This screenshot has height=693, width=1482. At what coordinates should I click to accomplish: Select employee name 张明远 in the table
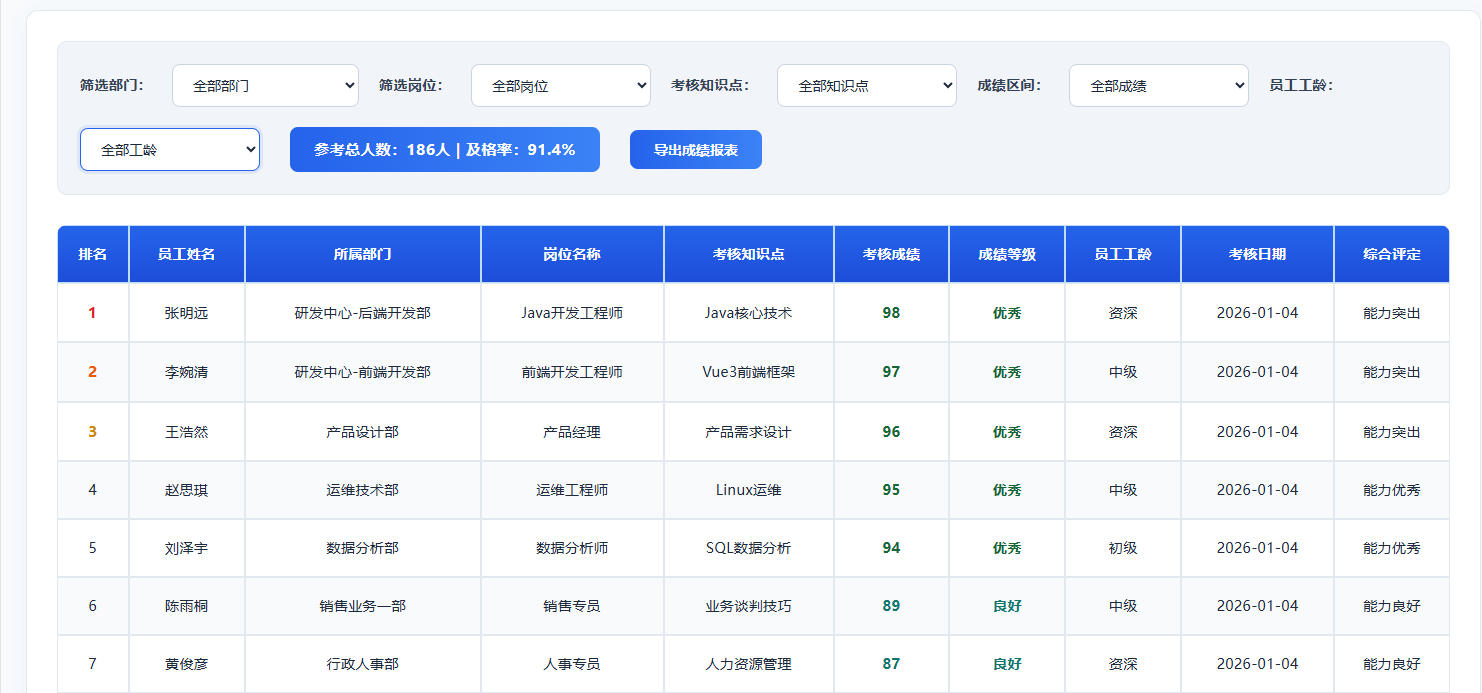tap(186, 313)
